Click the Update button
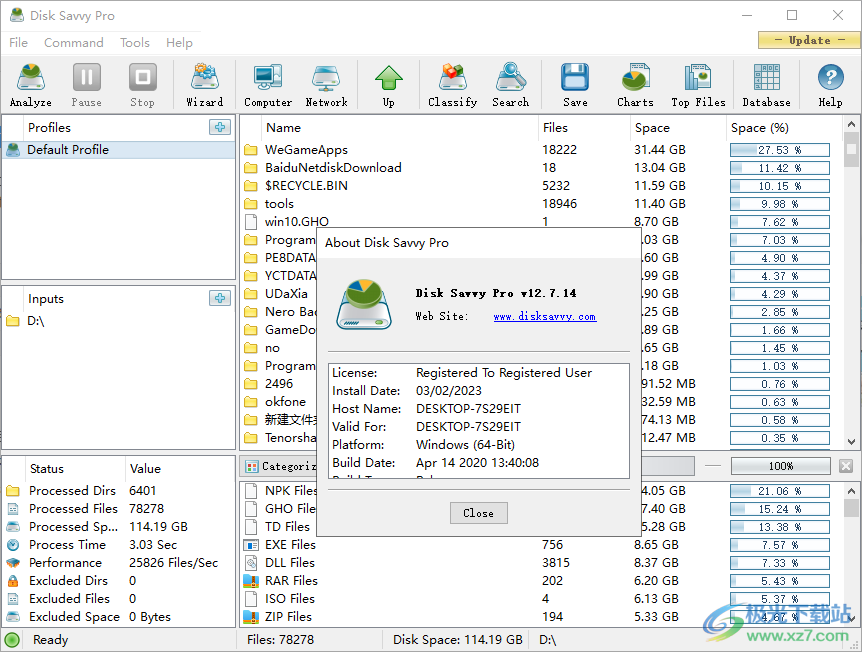Screen dimensions: 862x652 point(809,40)
